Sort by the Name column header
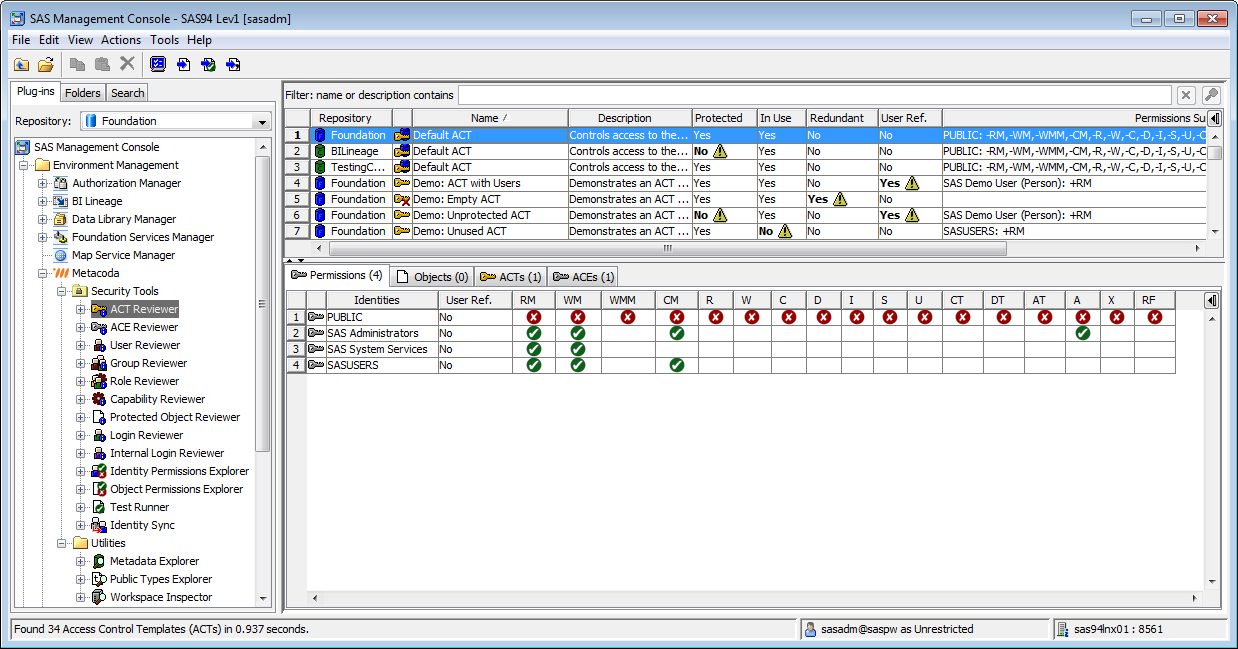1238x649 pixels. [490, 118]
